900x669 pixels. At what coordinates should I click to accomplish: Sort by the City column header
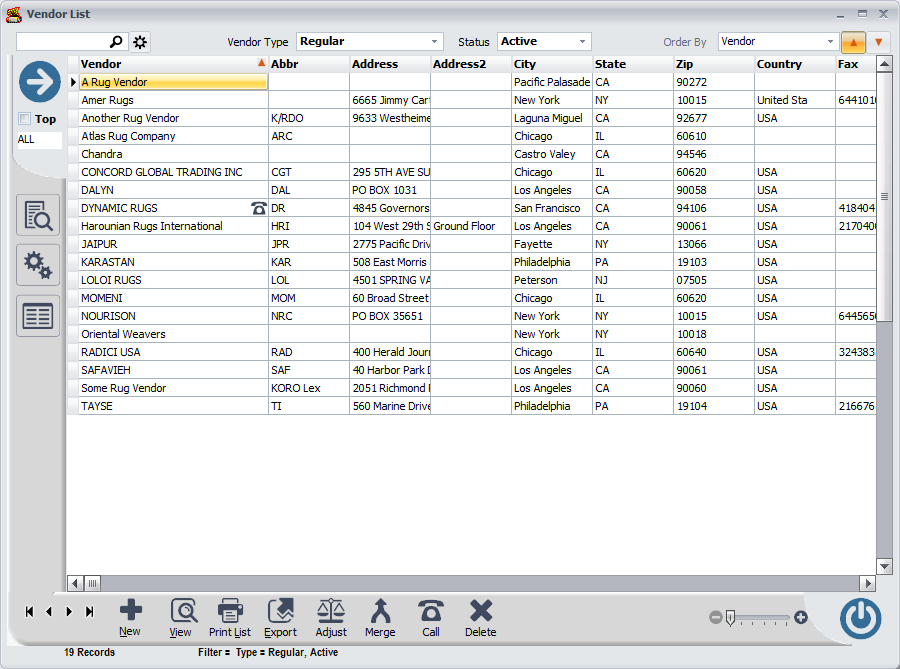(551, 64)
